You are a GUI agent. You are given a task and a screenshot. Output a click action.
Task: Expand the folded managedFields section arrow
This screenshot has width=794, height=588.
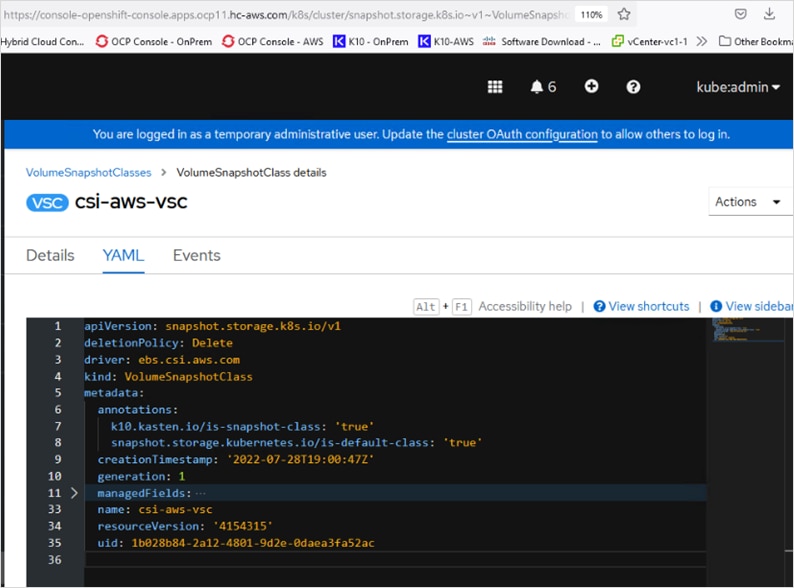(x=74, y=493)
